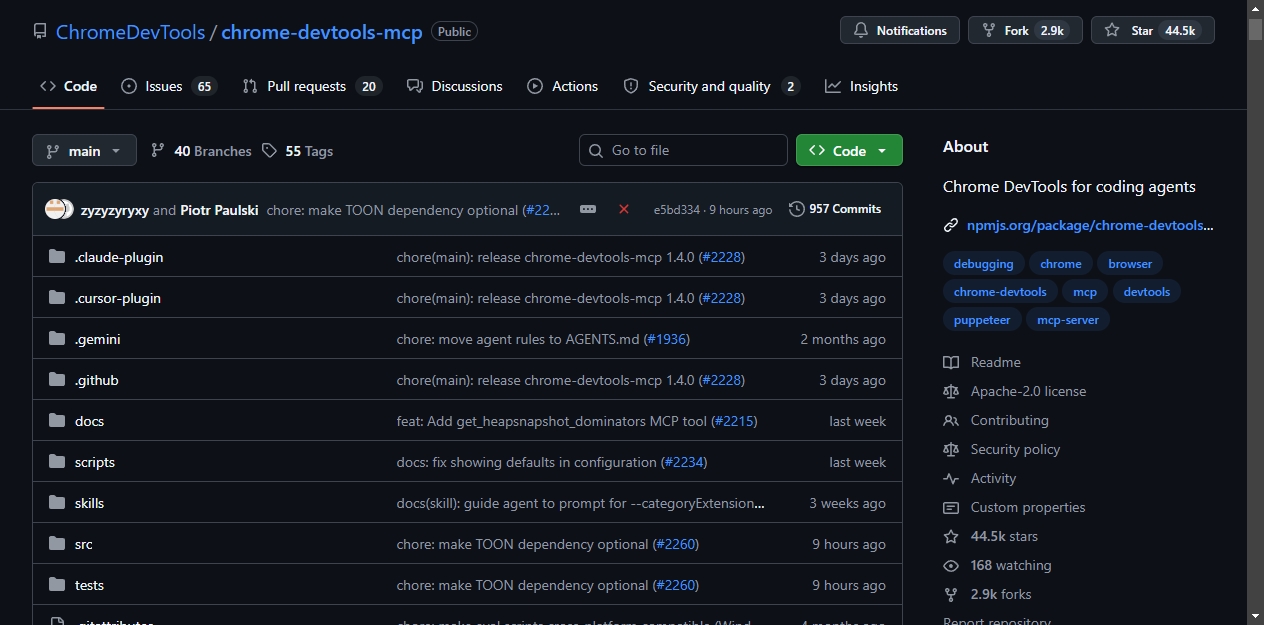Click the folder icon for tests
Image resolution: width=1264 pixels, height=625 pixels.
[x=57, y=585]
